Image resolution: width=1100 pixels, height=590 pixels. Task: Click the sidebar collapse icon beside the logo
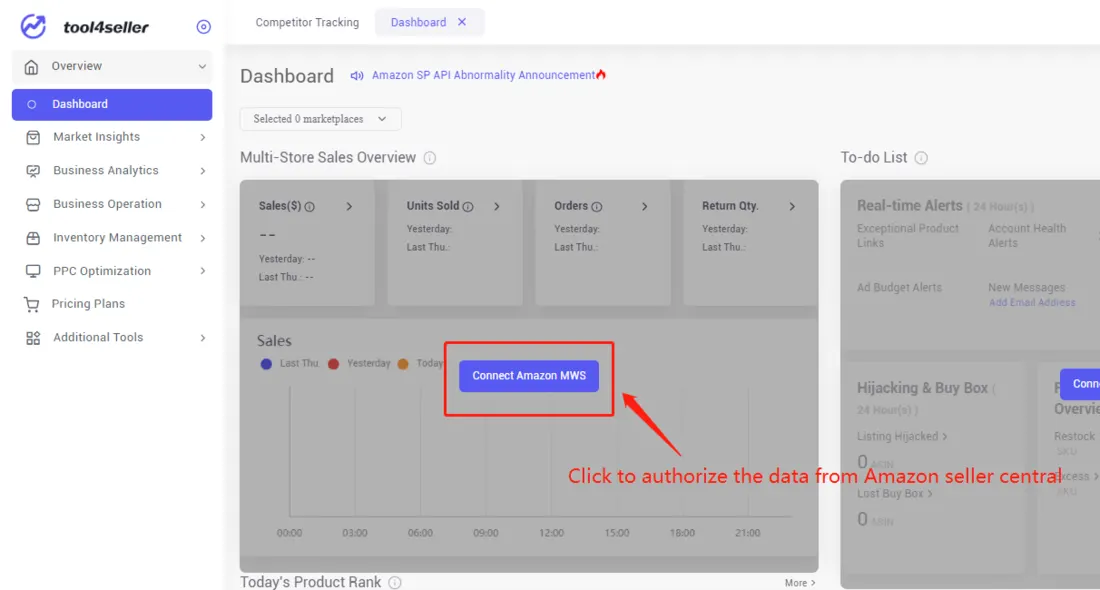pyautogui.click(x=204, y=26)
